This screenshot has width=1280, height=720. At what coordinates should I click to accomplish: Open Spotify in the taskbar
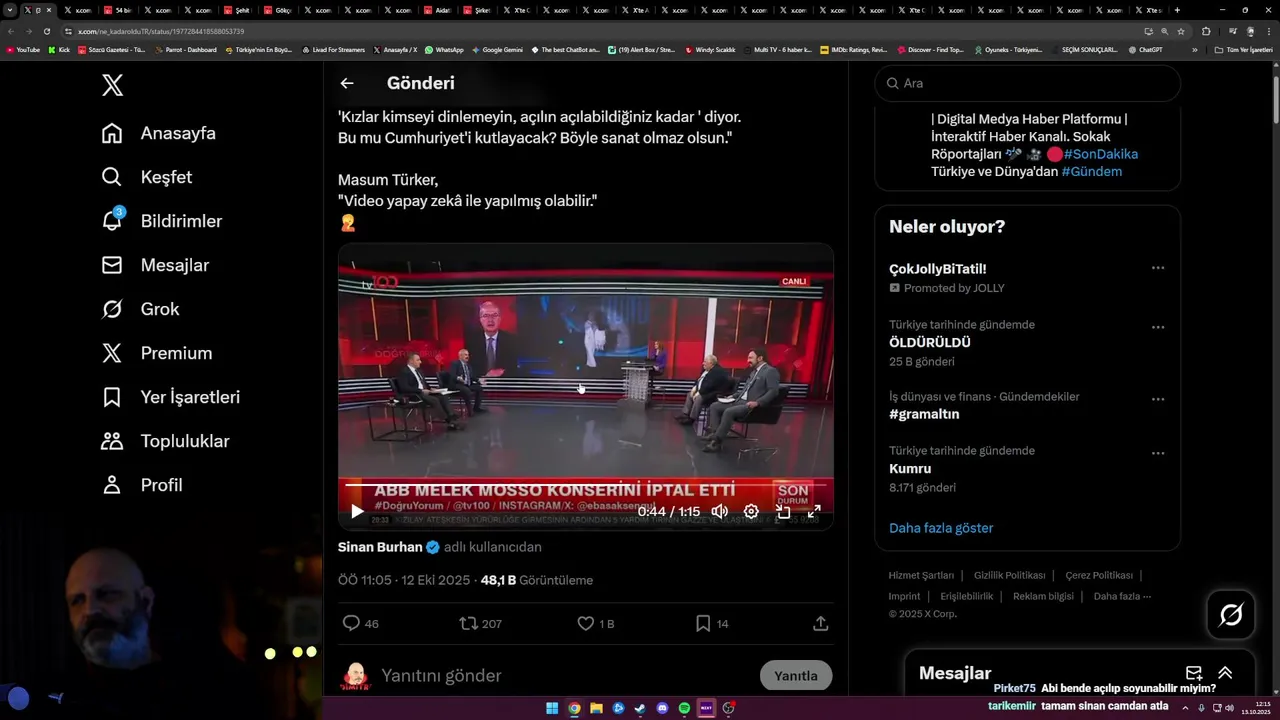pyautogui.click(x=684, y=708)
